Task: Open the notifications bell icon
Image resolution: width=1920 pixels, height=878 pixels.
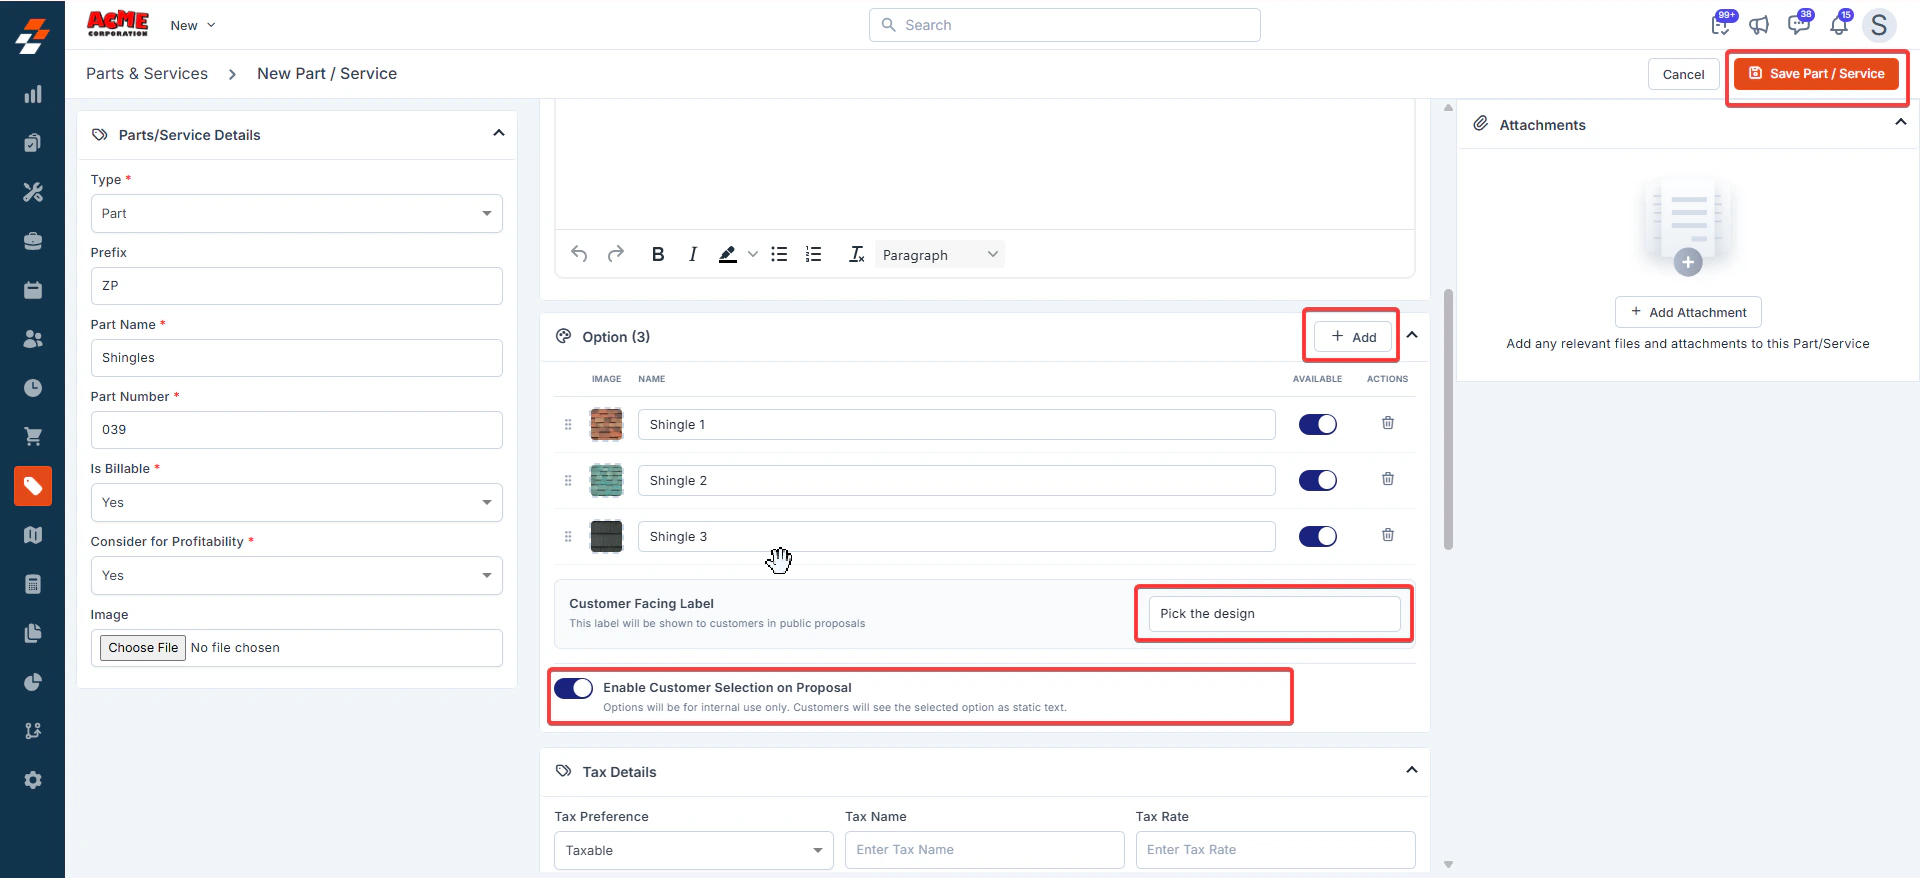Action: (x=1840, y=24)
